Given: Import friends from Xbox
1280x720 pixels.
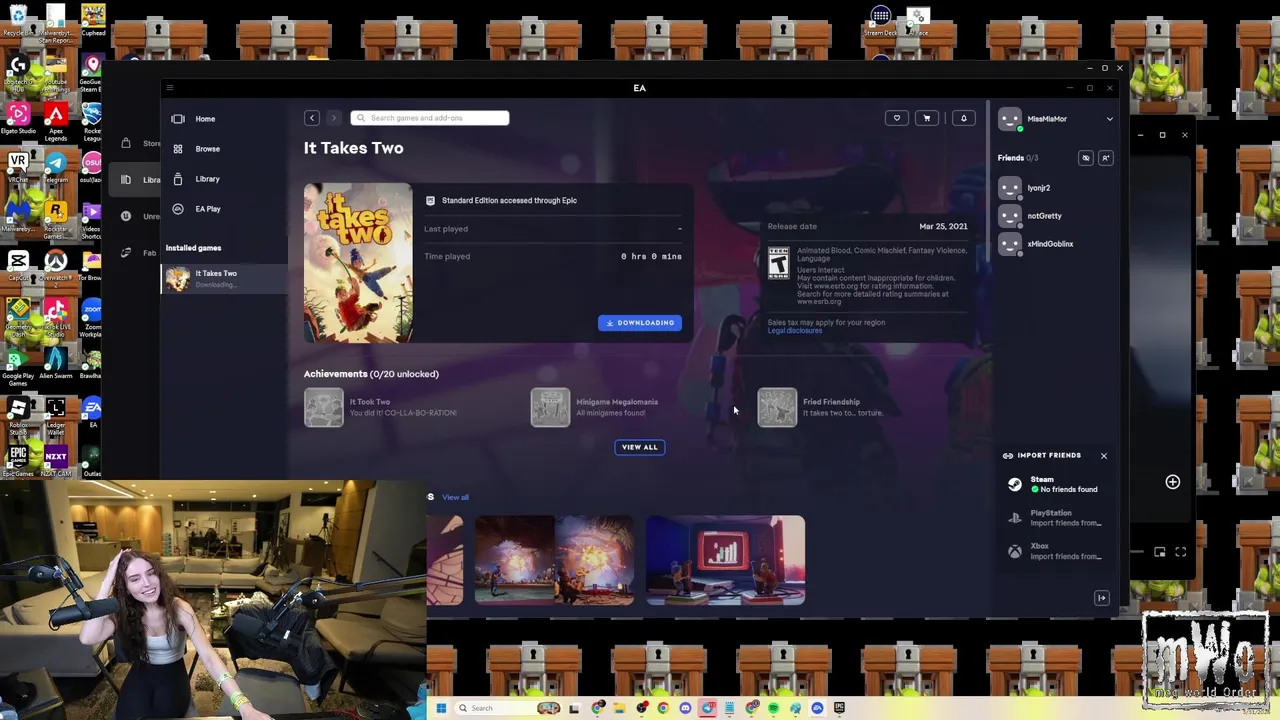Looking at the screenshot, I should coord(1055,551).
